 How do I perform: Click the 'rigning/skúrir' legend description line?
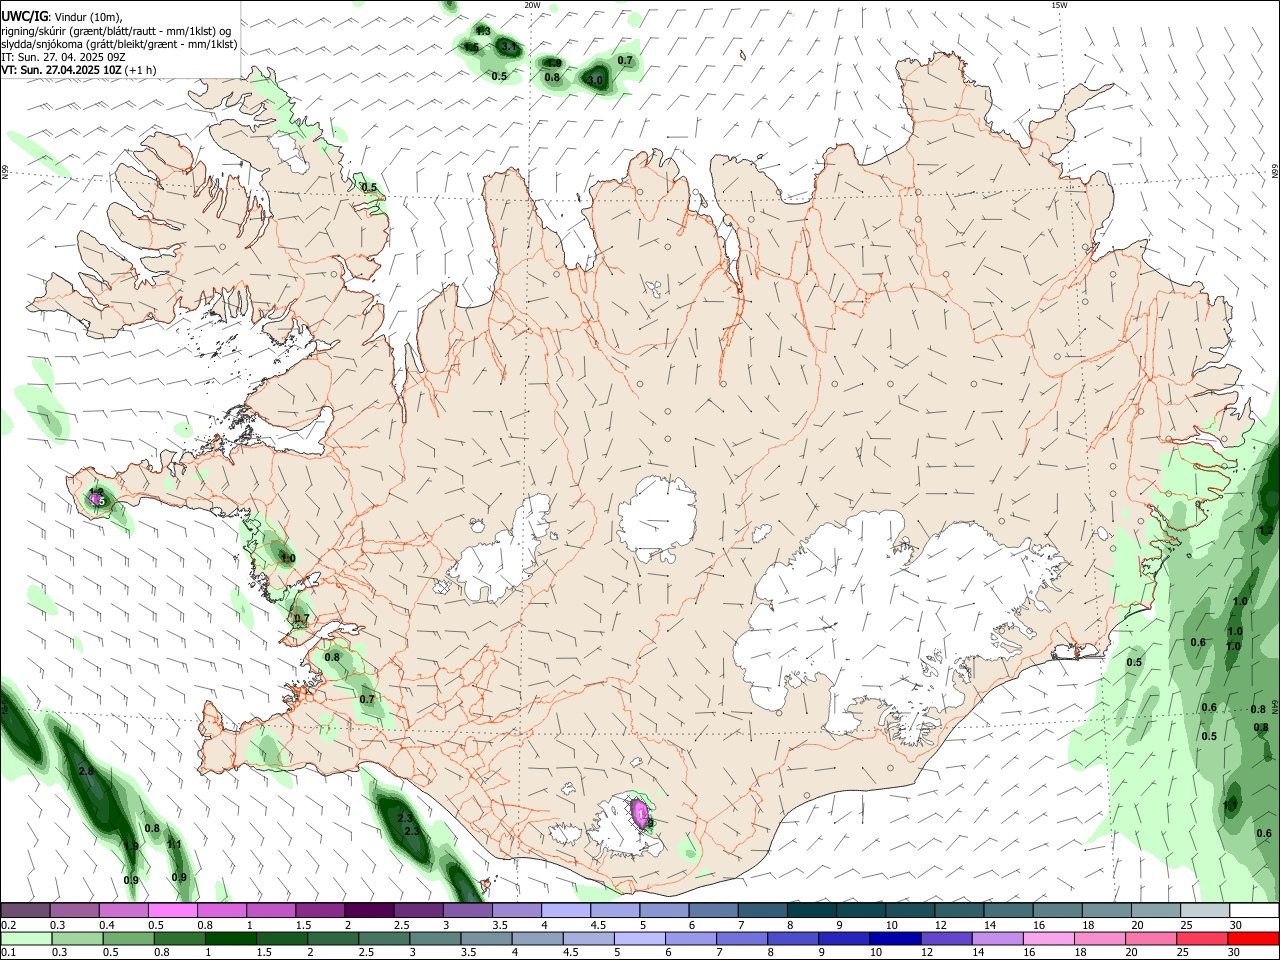pyautogui.click(x=118, y=31)
